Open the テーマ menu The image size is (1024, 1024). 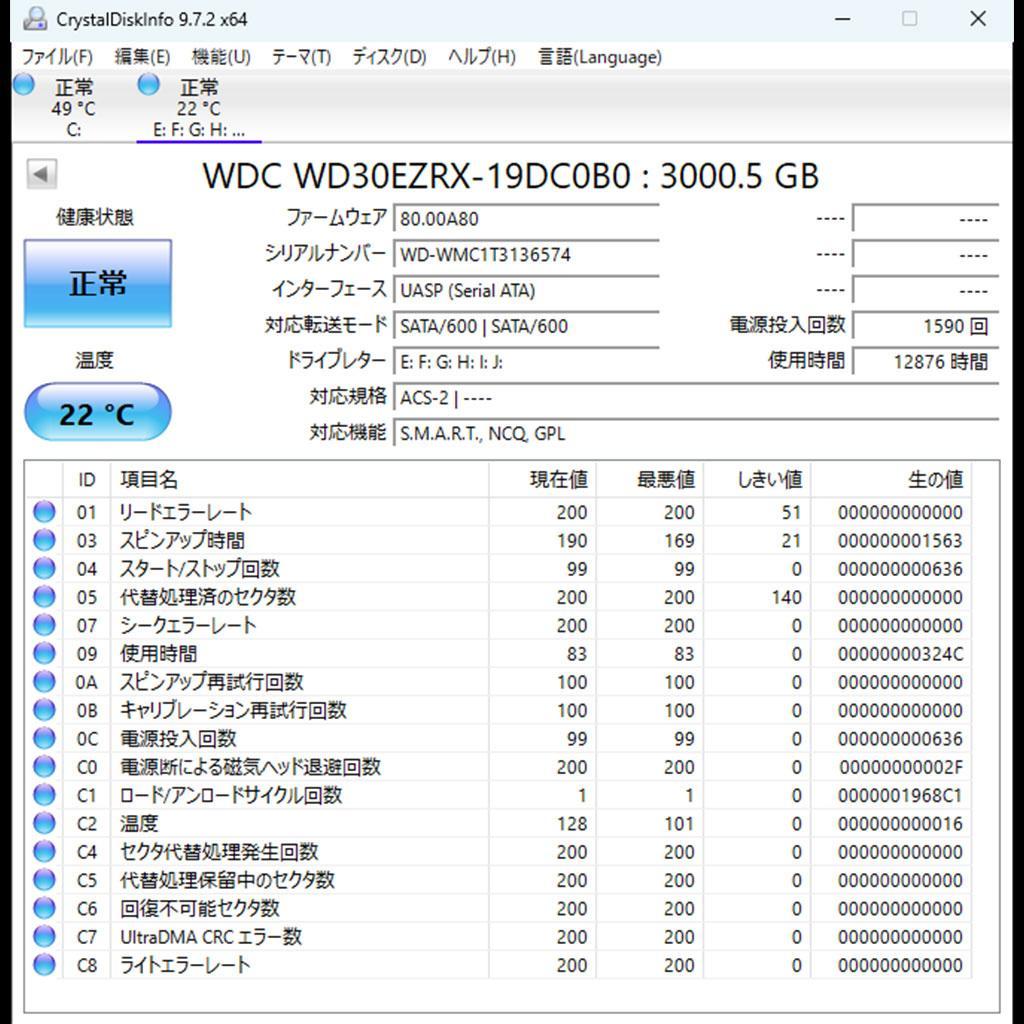pos(299,57)
